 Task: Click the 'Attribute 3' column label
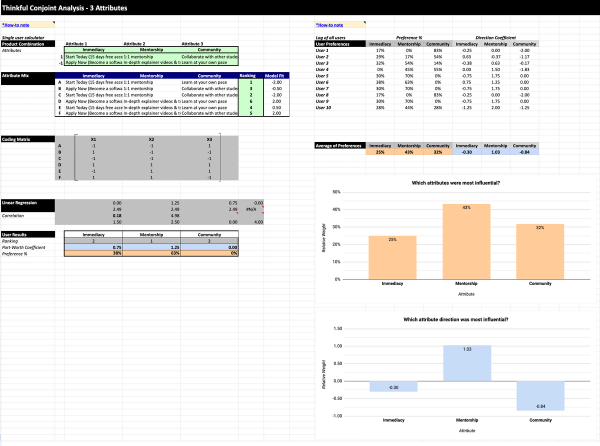pyautogui.click(x=192, y=44)
